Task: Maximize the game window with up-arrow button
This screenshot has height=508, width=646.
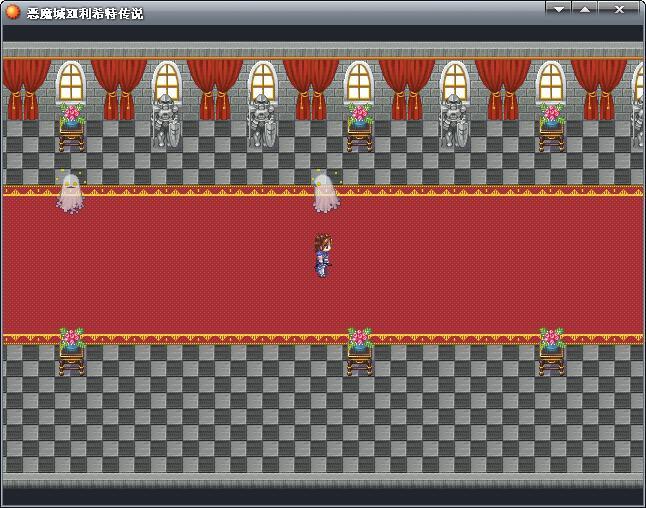Action: pos(585,9)
